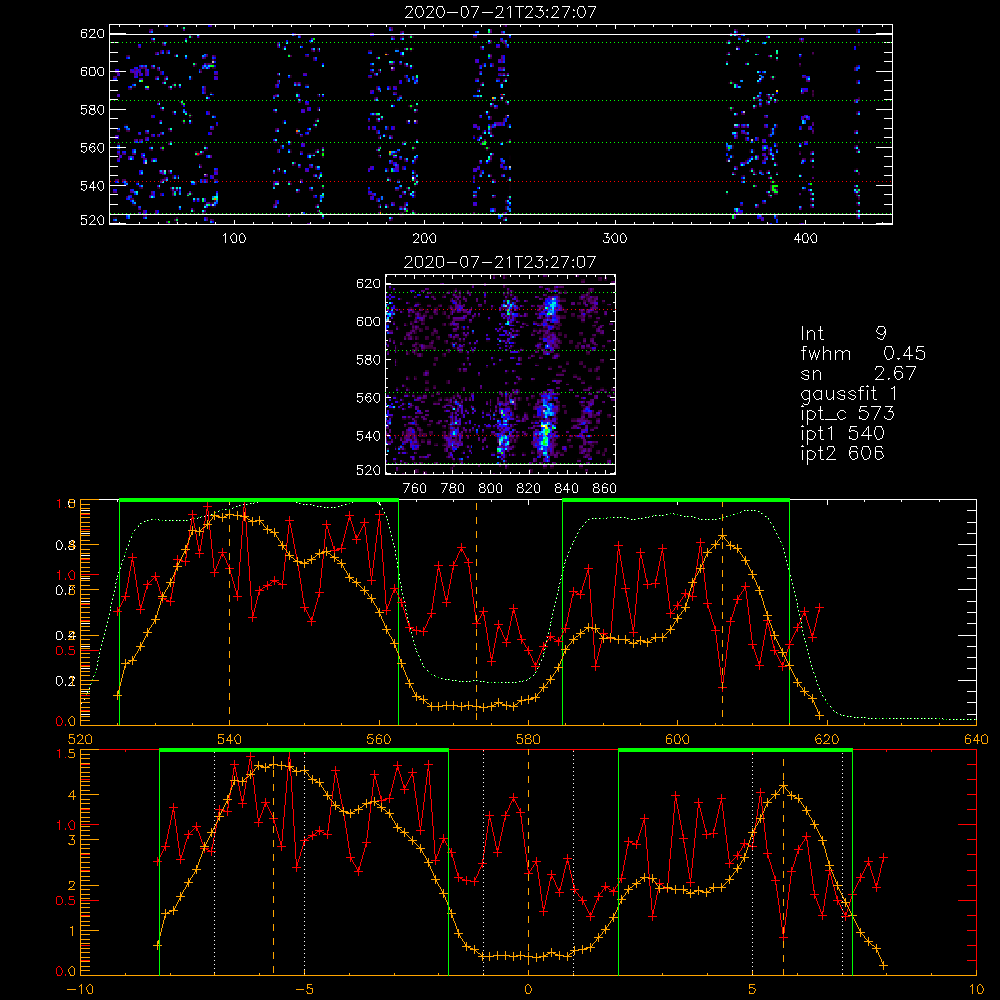Click y-axis label 520 on top image
The image size is (1000, 1000).
(92, 220)
